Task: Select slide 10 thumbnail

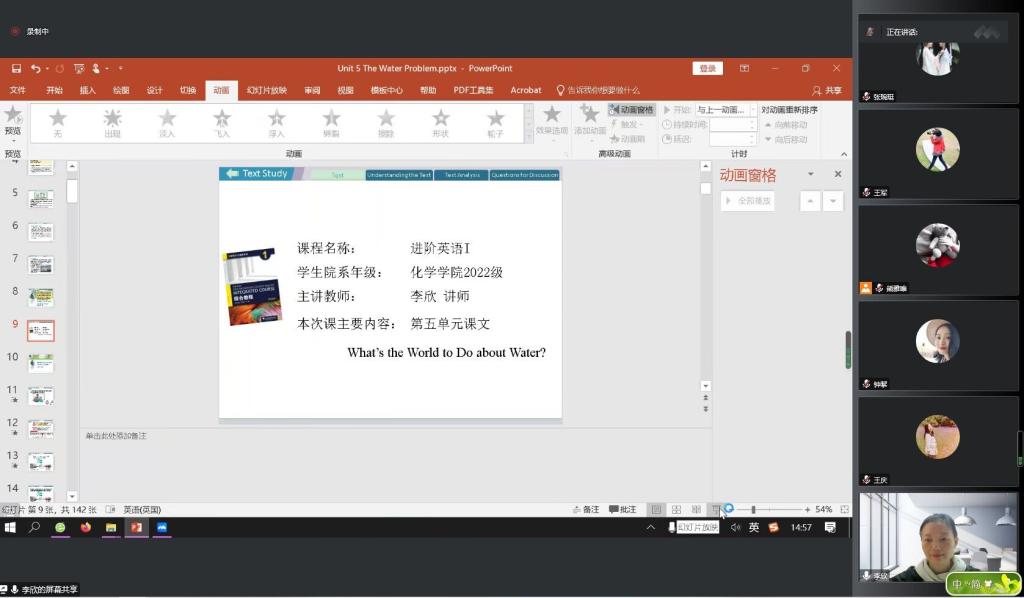Action: coord(40,363)
